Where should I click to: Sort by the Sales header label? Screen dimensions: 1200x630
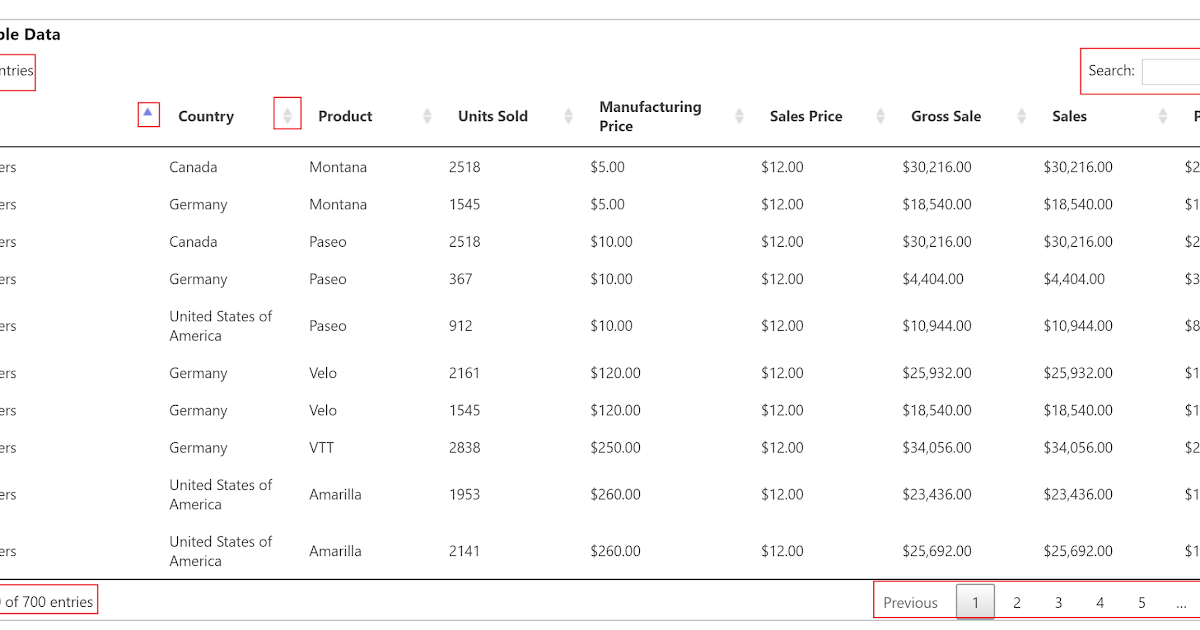1069,116
